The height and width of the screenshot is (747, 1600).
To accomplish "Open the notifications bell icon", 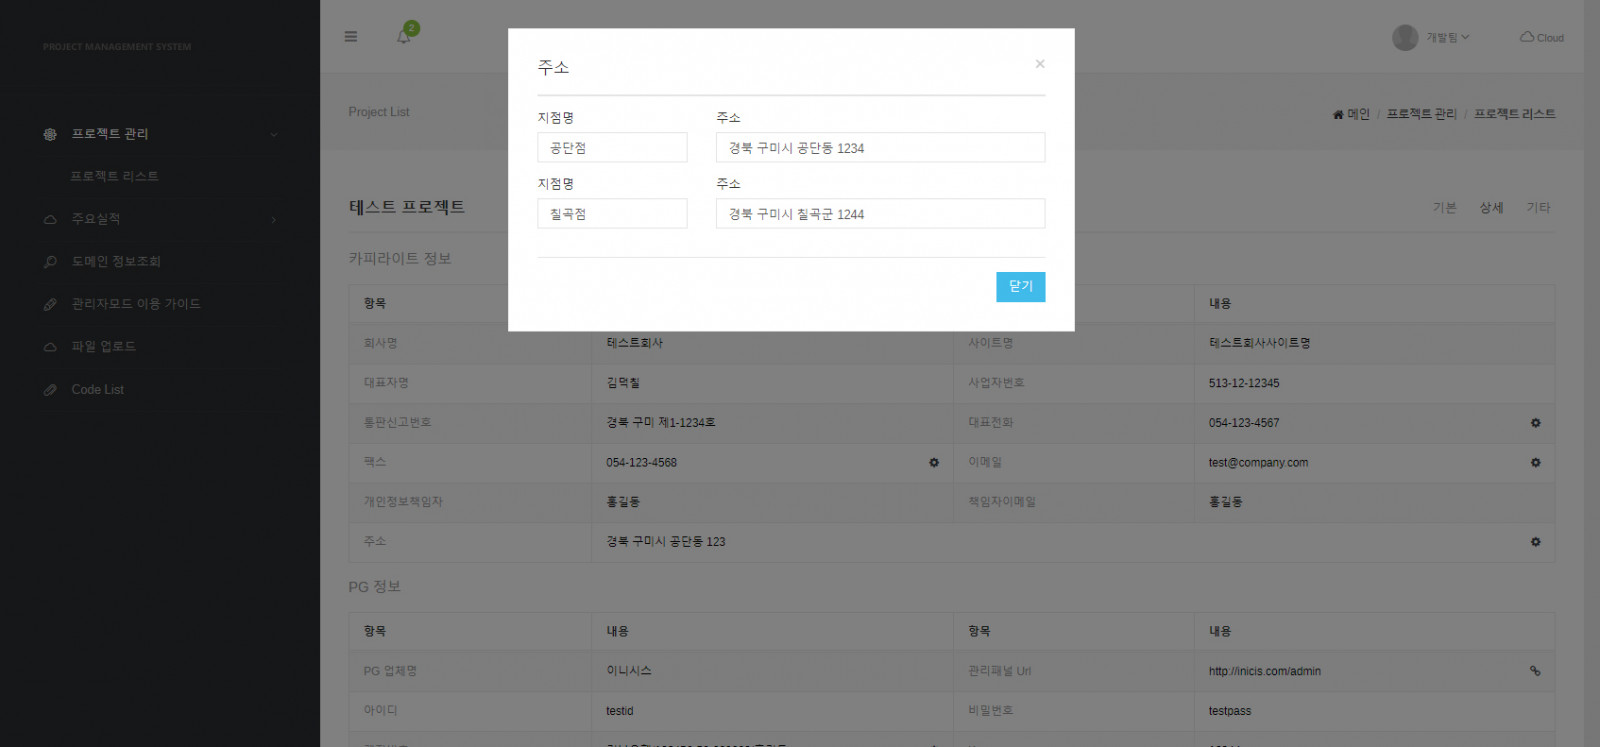I will (404, 37).
